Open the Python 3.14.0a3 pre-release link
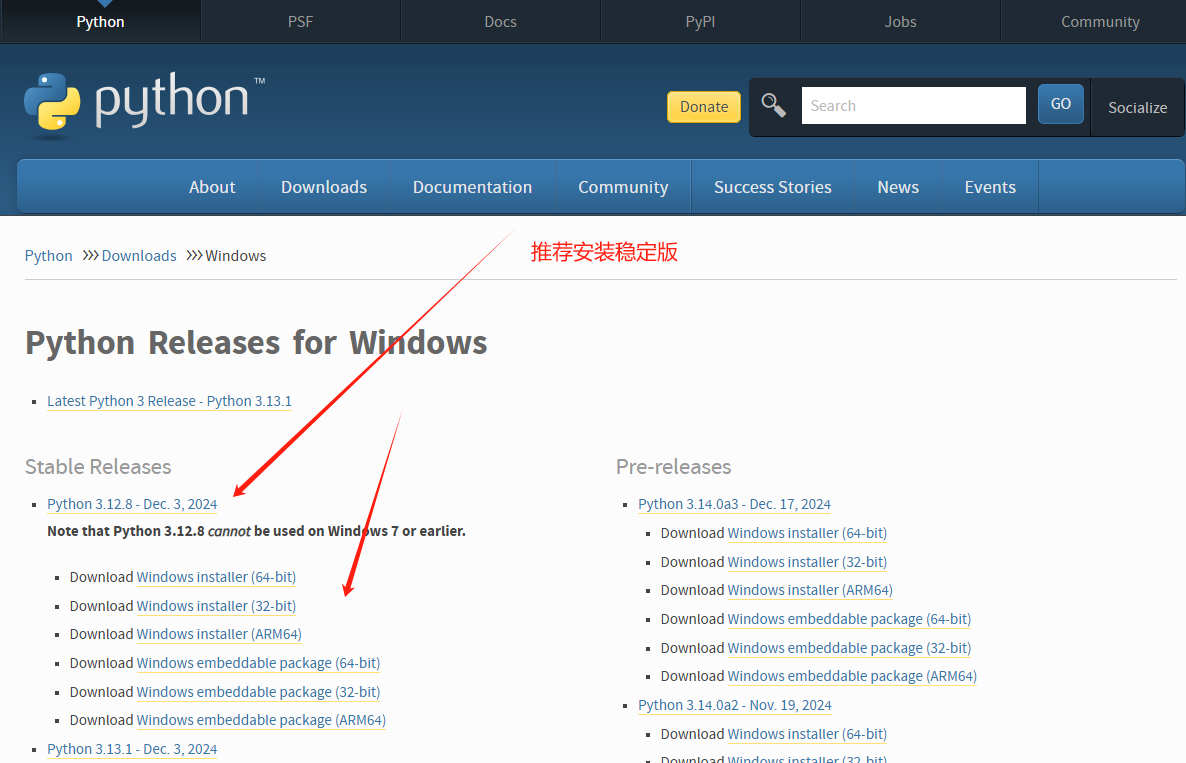The width and height of the screenshot is (1186, 763). 734,504
